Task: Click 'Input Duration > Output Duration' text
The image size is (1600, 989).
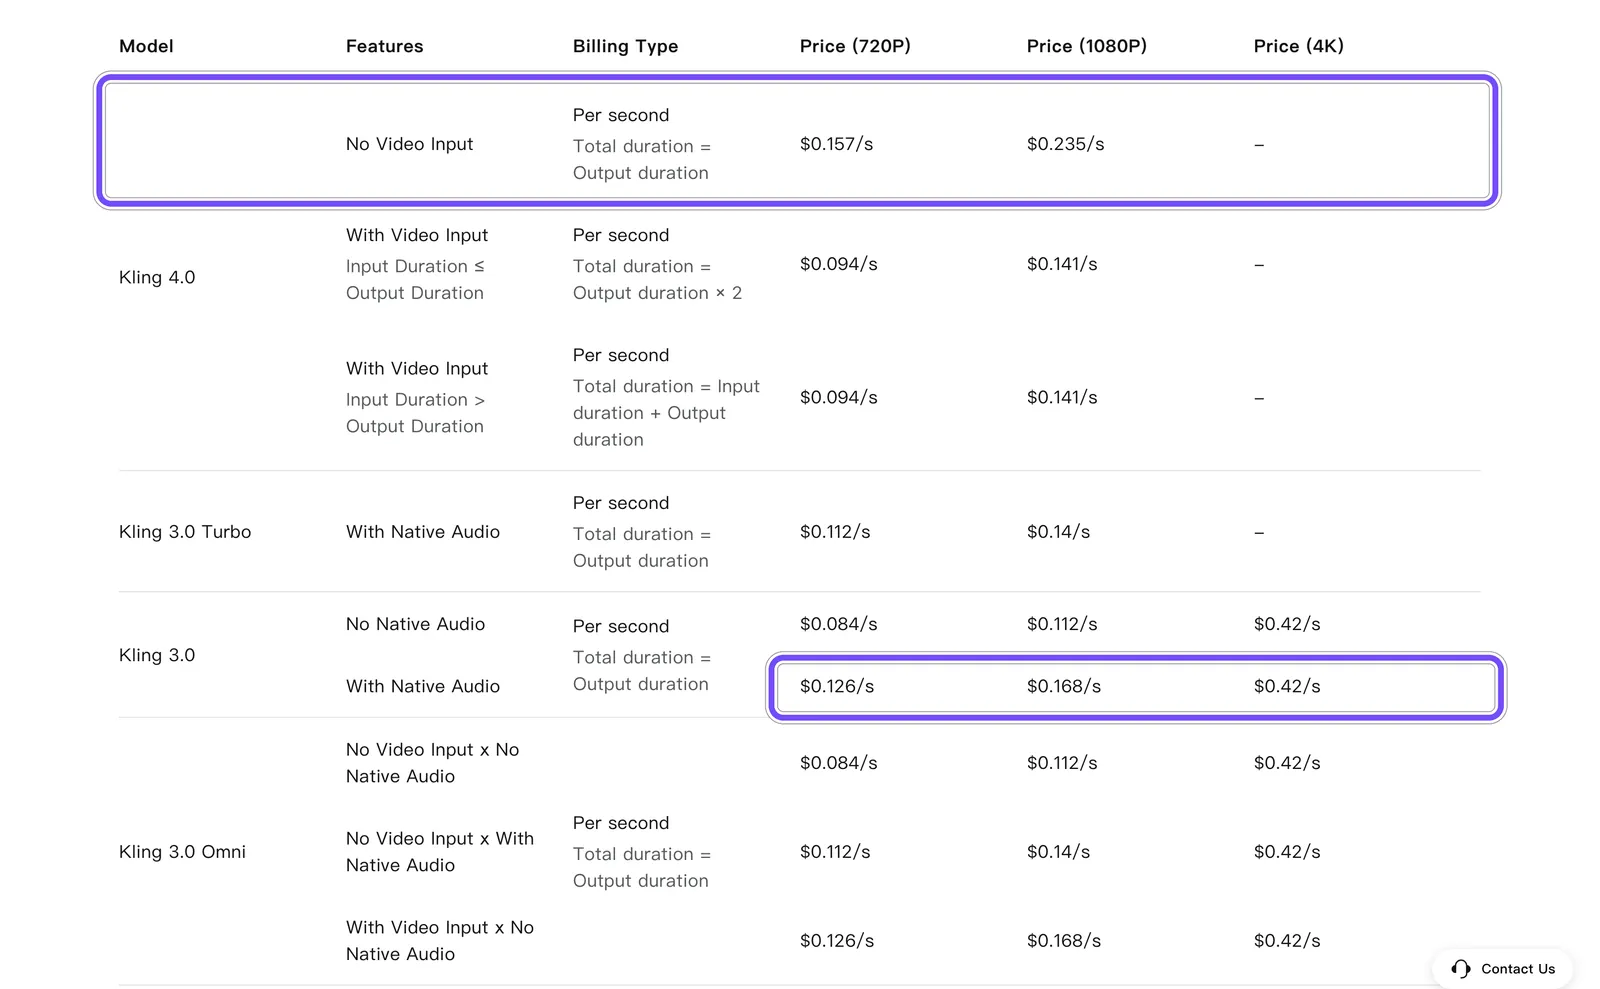Action: click(415, 412)
